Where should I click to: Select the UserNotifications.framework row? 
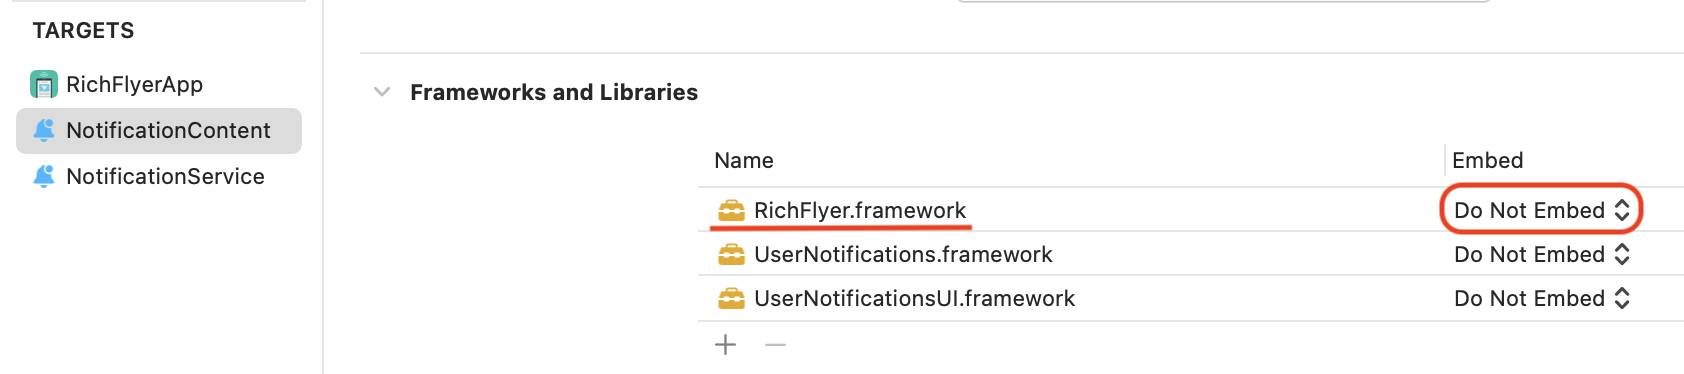tap(1191, 254)
